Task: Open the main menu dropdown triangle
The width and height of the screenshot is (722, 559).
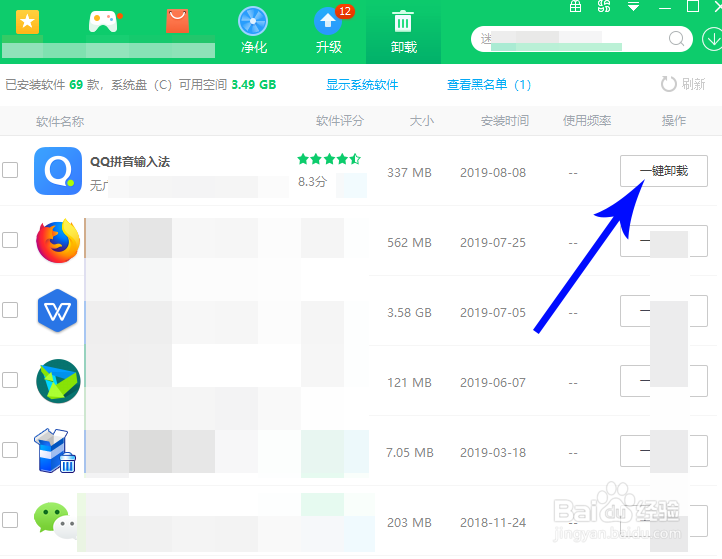Action: (x=634, y=6)
